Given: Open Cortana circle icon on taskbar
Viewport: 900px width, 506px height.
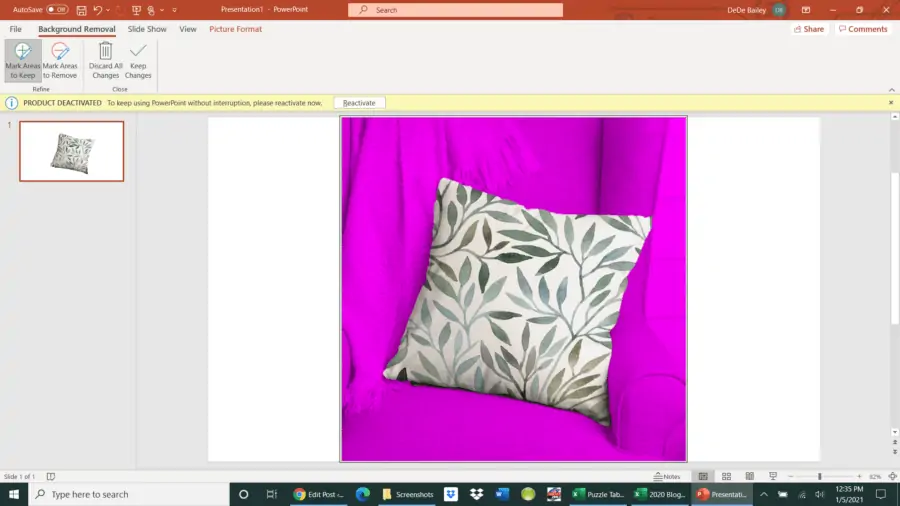Looking at the screenshot, I should (x=243, y=494).
